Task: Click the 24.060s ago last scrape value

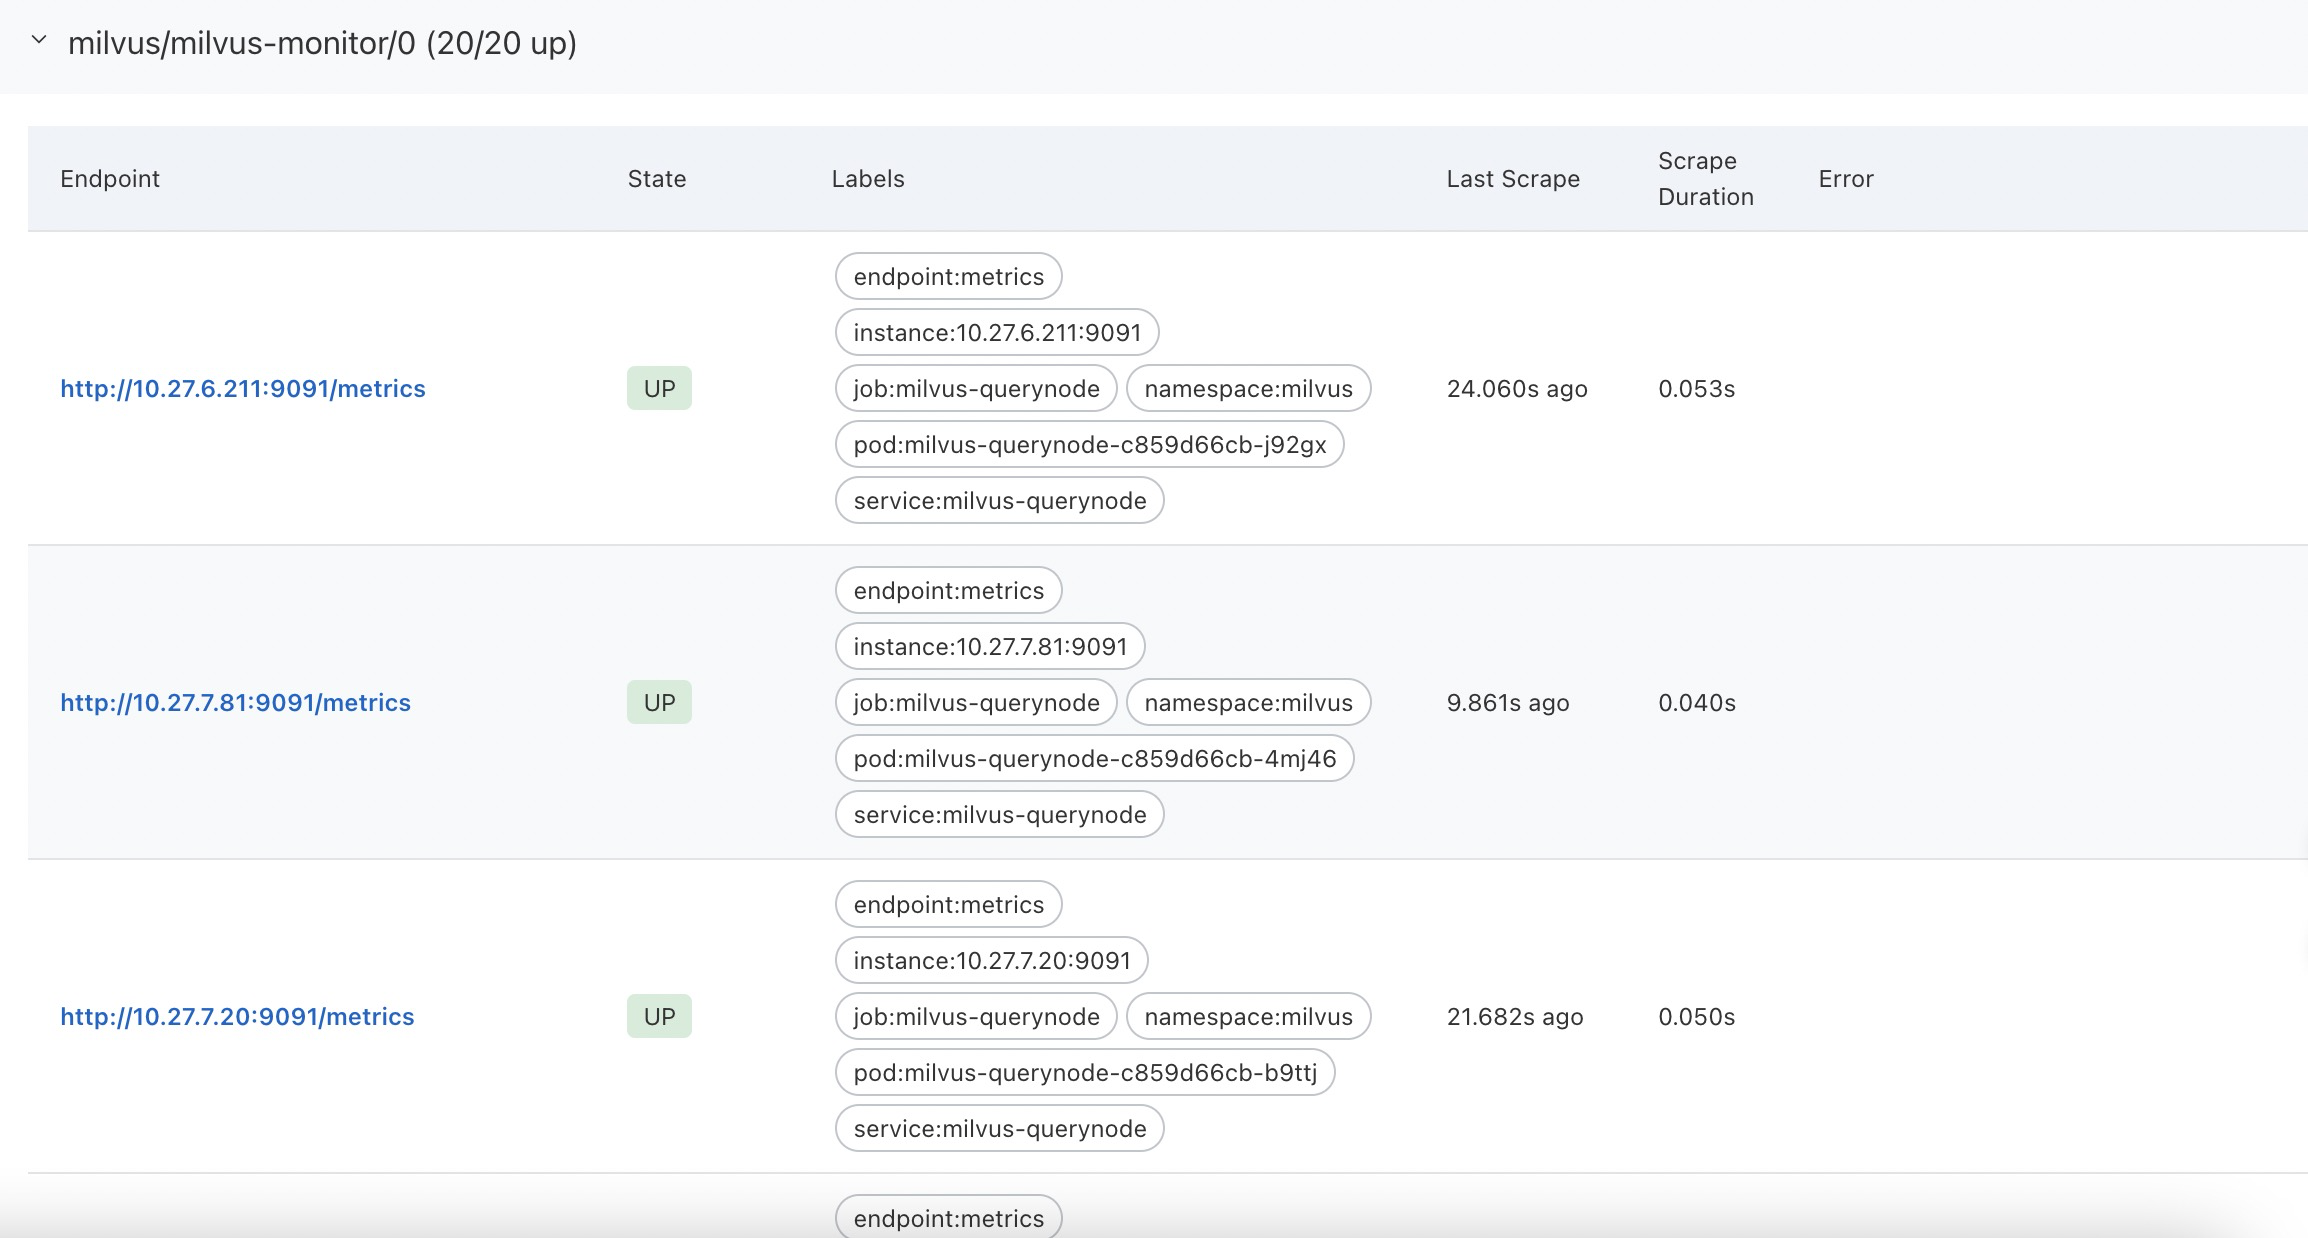Action: (x=1517, y=389)
